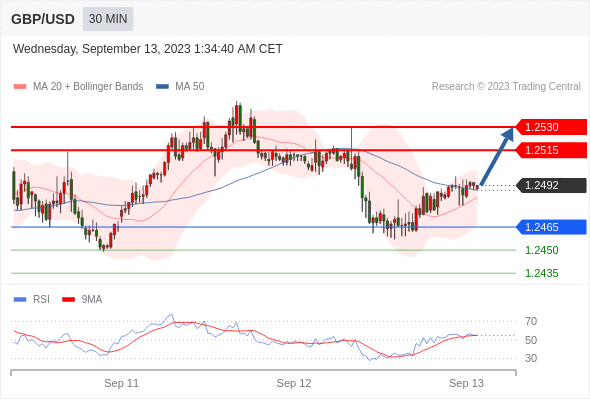This screenshot has height=400, width=590.
Task: Click the red 9MA legend swatch
Action: tap(68, 300)
